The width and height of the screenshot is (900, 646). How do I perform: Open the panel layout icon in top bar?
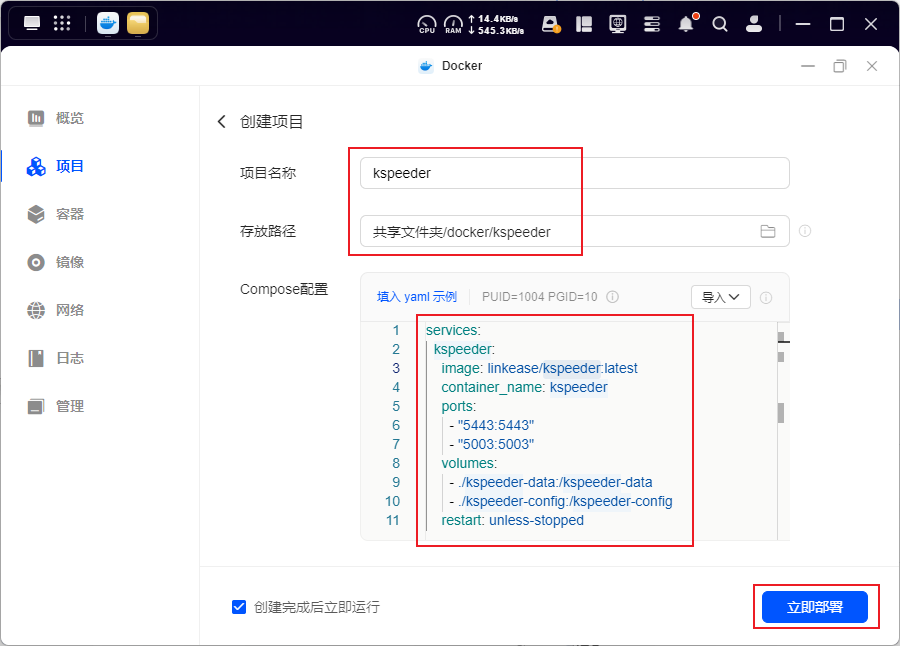(x=584, y=24)
